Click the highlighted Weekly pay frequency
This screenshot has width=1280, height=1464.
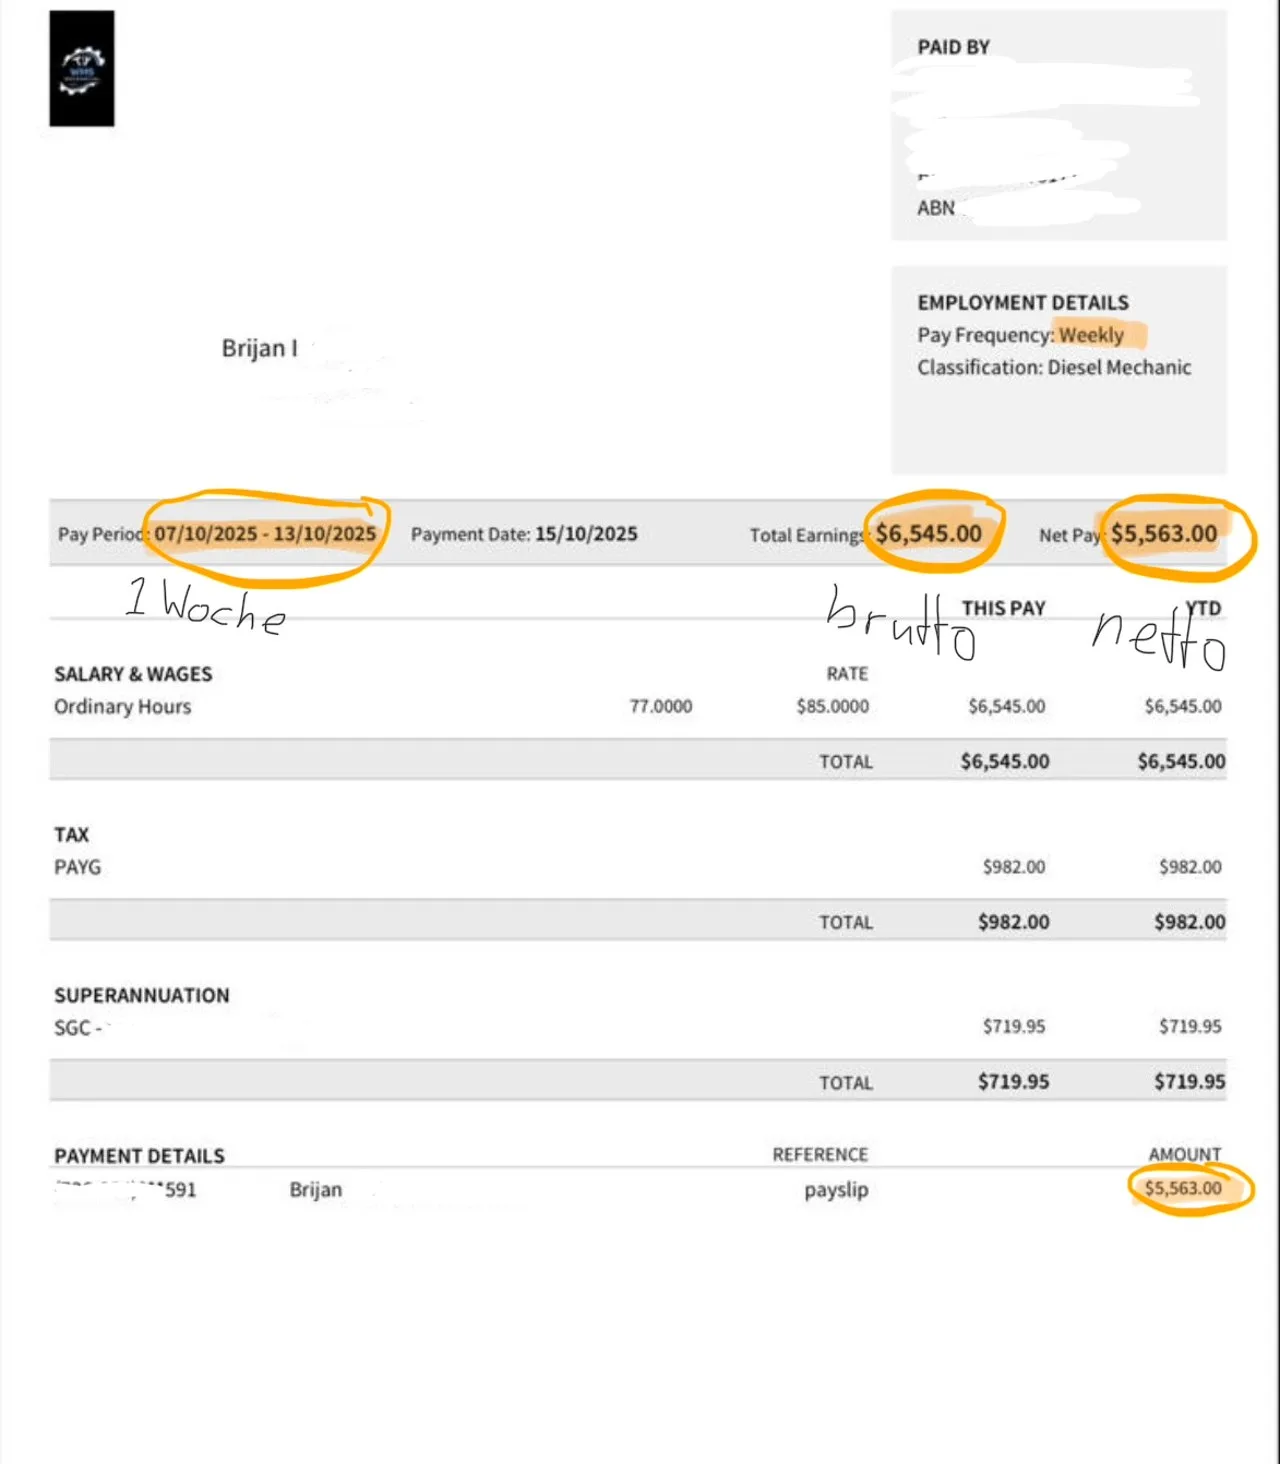[x=1092, y=335]
